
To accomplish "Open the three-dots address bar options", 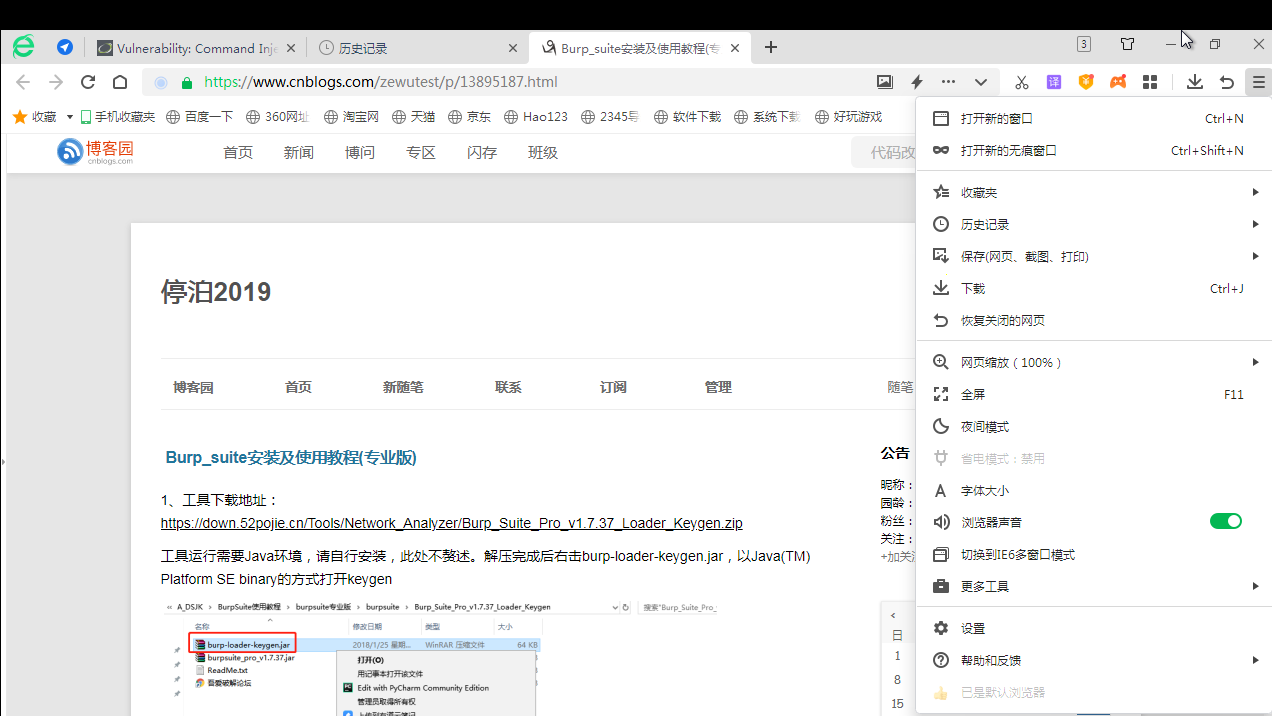I will pos(948,82).
